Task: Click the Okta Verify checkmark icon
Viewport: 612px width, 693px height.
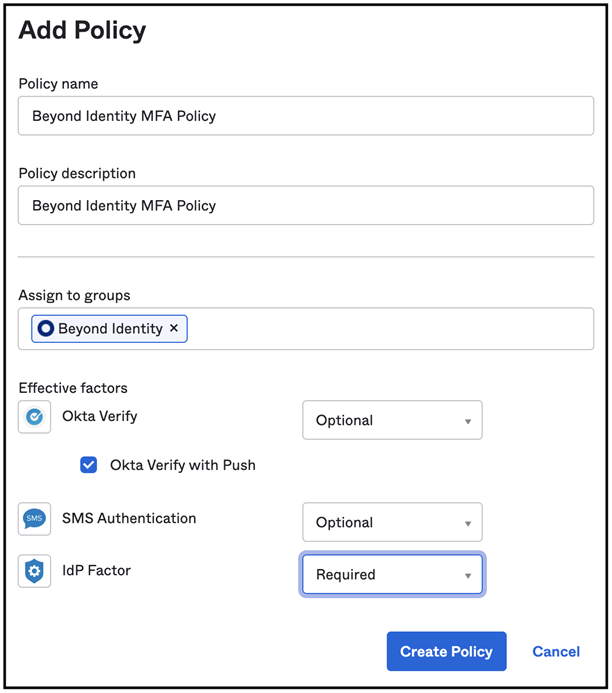Action: 35,417
